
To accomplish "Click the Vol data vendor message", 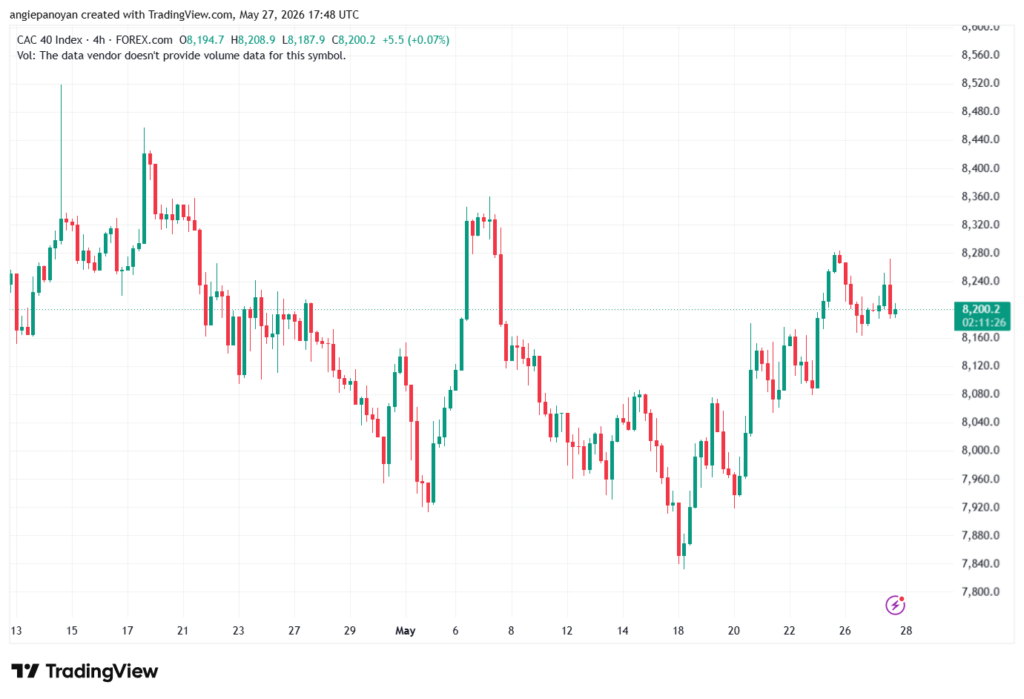I will pos(182,56).
